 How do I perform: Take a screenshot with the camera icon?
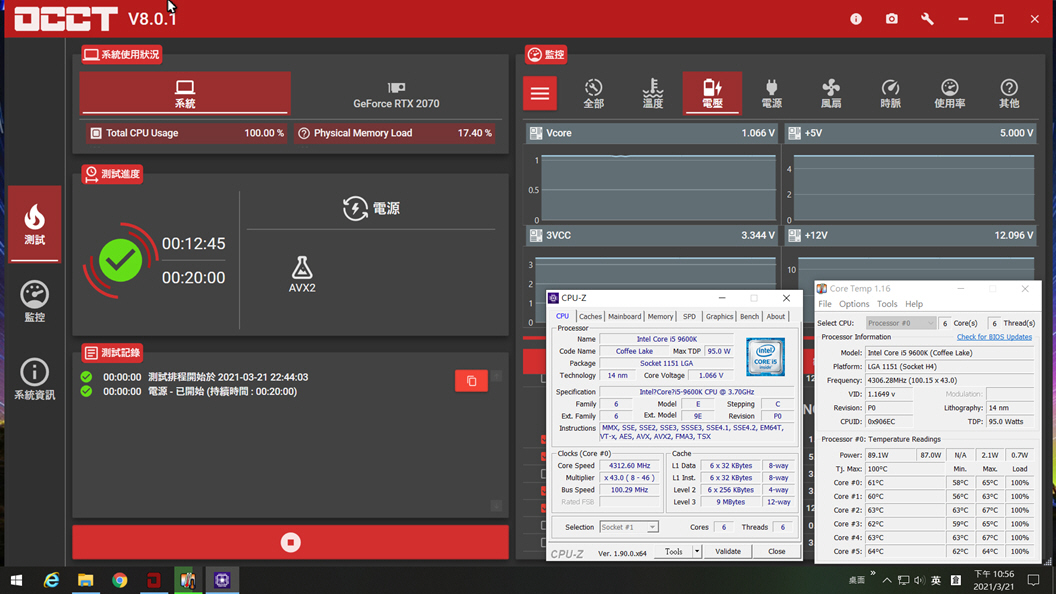892,19
